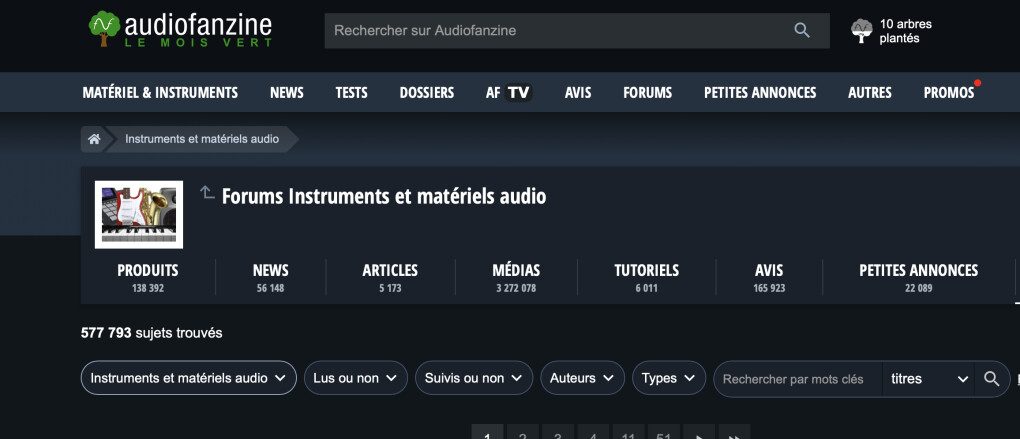
Task: Open the Avis navigation item
Action: 578,93
